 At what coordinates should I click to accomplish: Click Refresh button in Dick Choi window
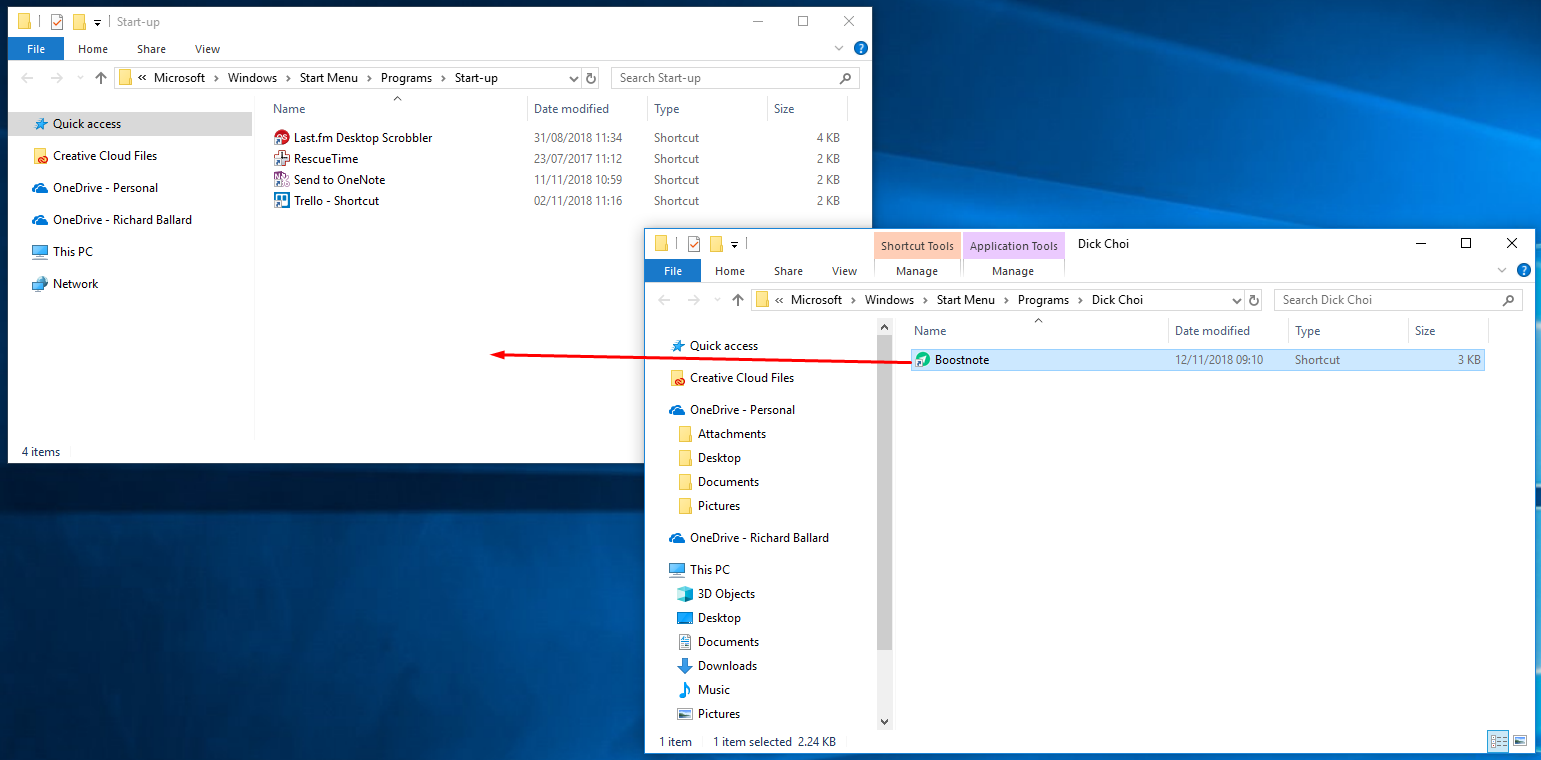tap(1254, 300)
